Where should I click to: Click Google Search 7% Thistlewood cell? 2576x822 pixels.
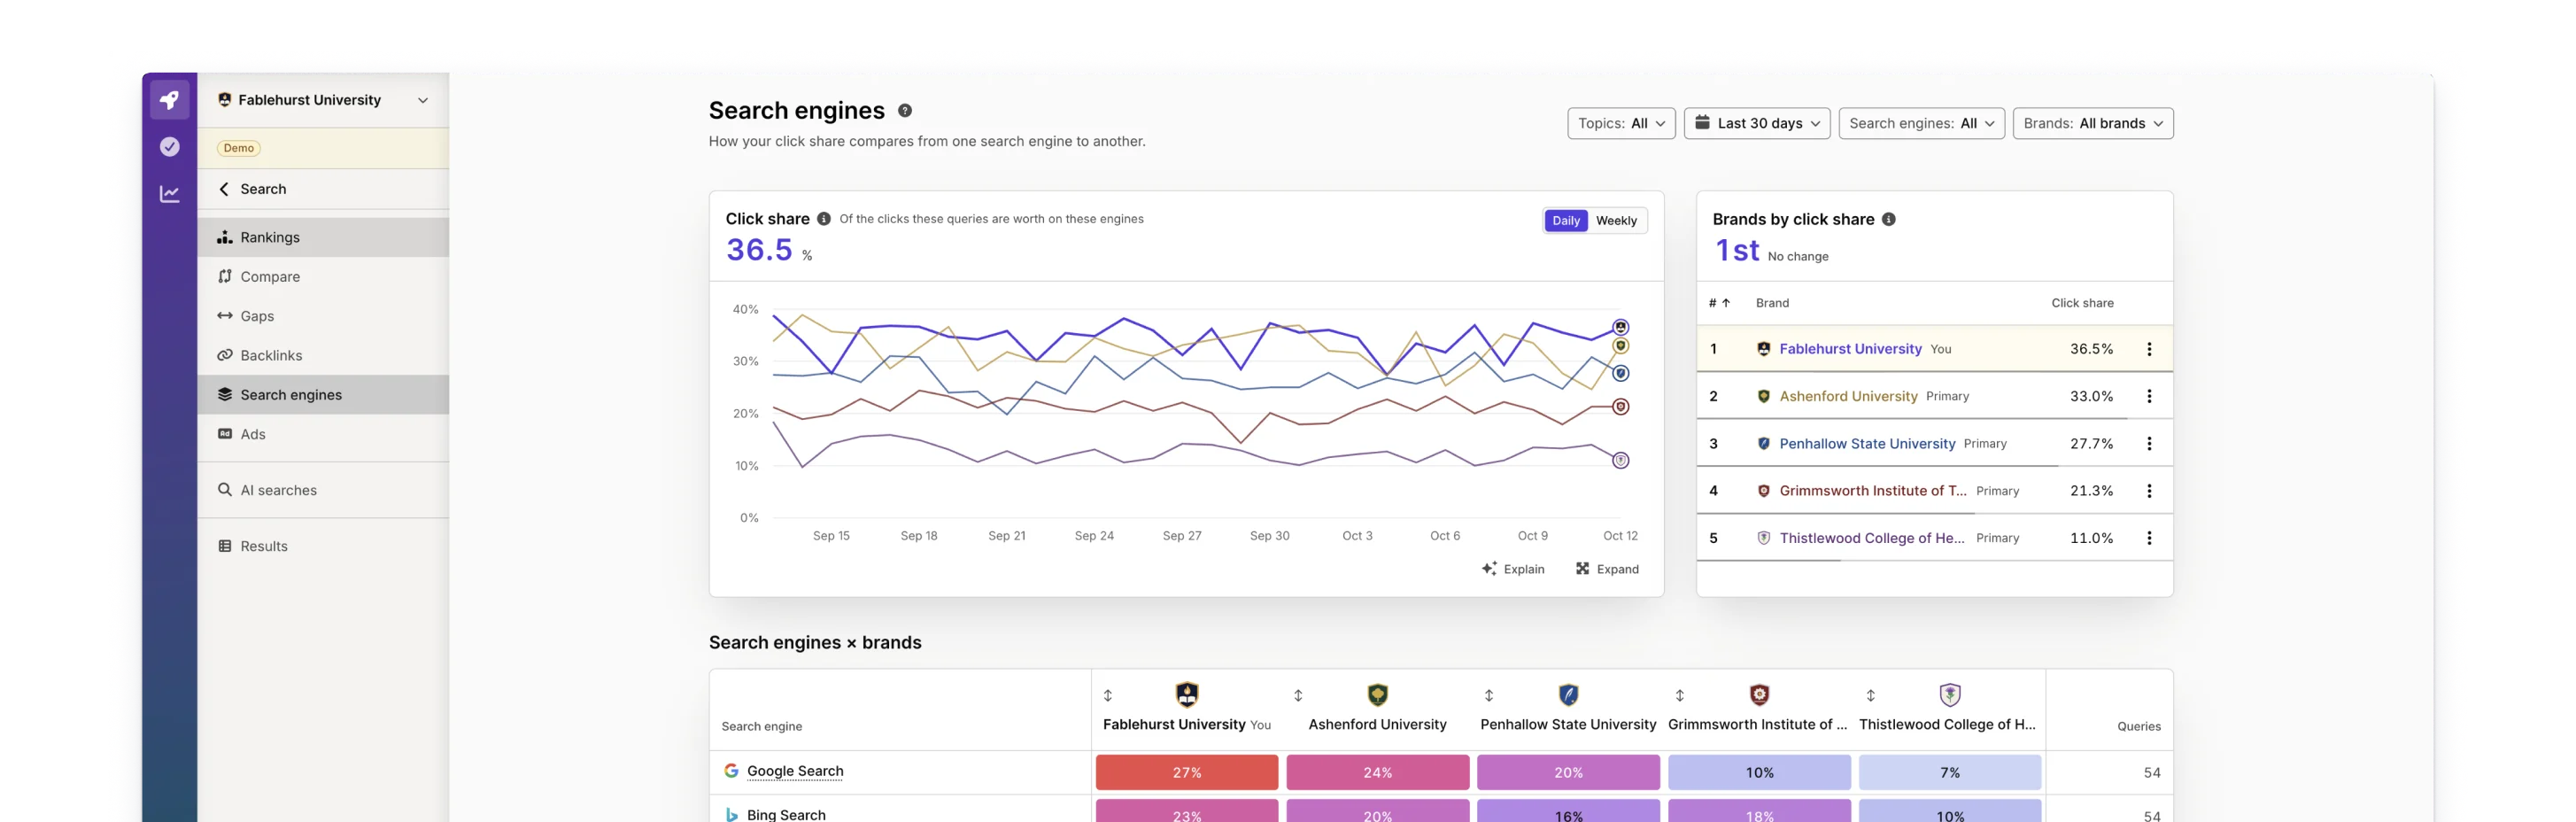click(x=1949, y=772)
